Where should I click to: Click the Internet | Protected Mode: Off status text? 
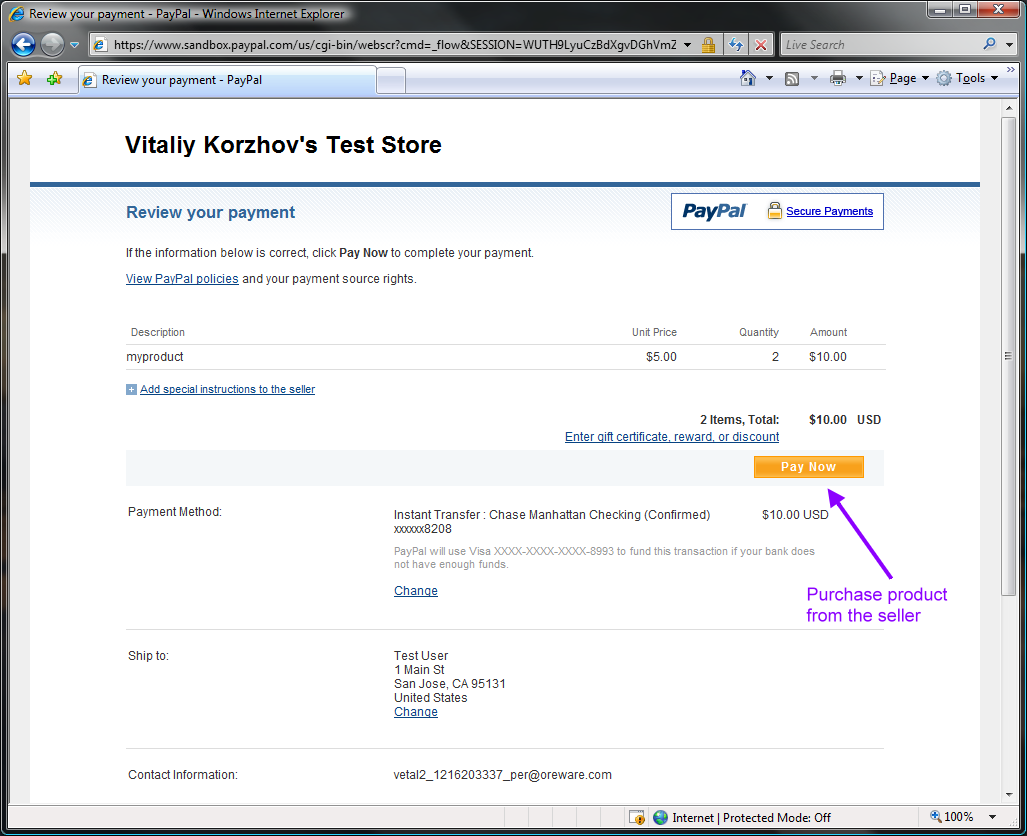click(x=751, y=818)
